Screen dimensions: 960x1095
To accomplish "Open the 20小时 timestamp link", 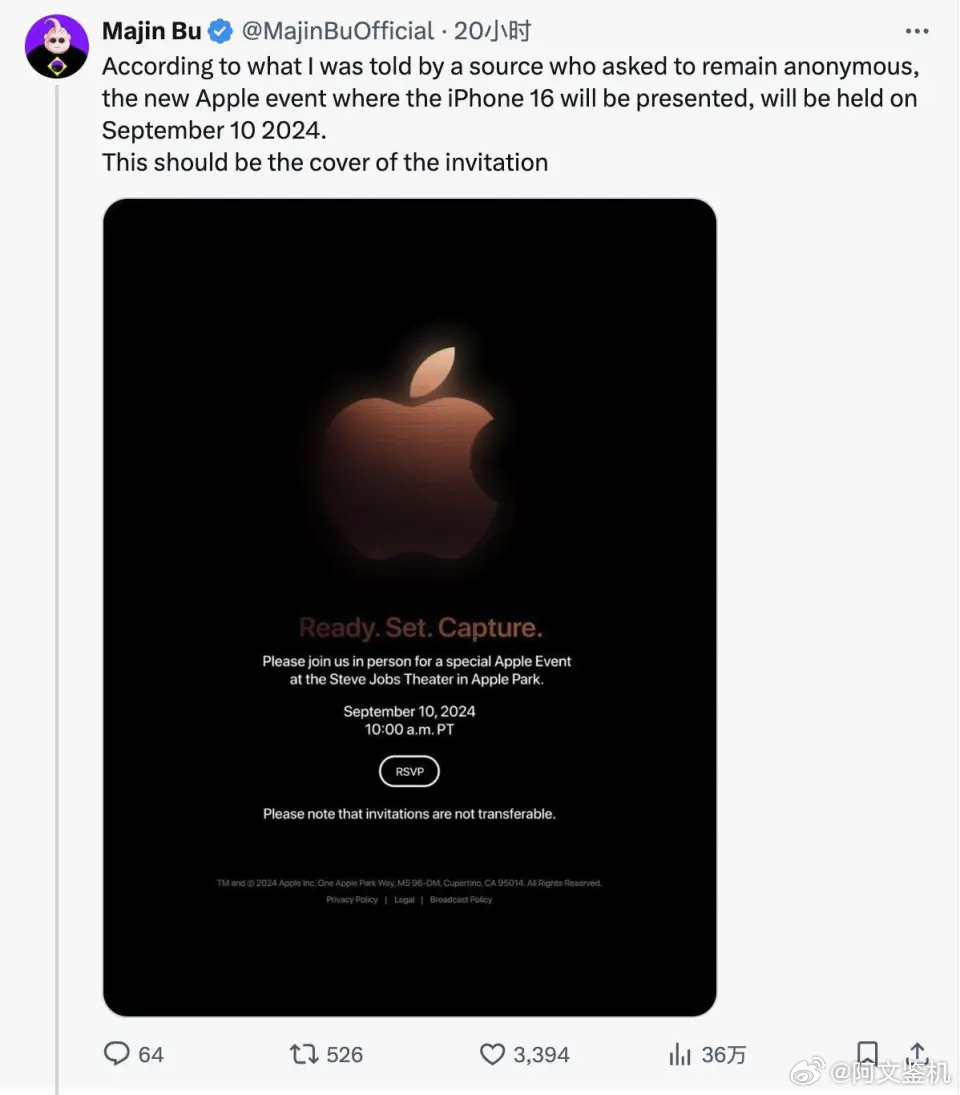I will 492,31.
